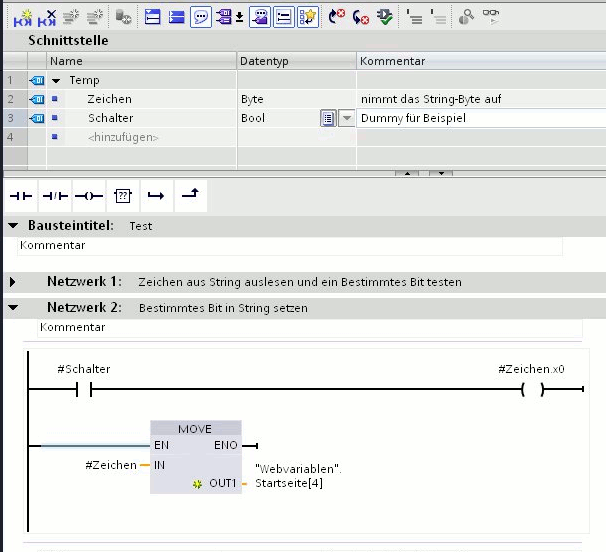Toggle network comments display icon
The width and height of the screenshot is (606, 552).
[284, 17]
